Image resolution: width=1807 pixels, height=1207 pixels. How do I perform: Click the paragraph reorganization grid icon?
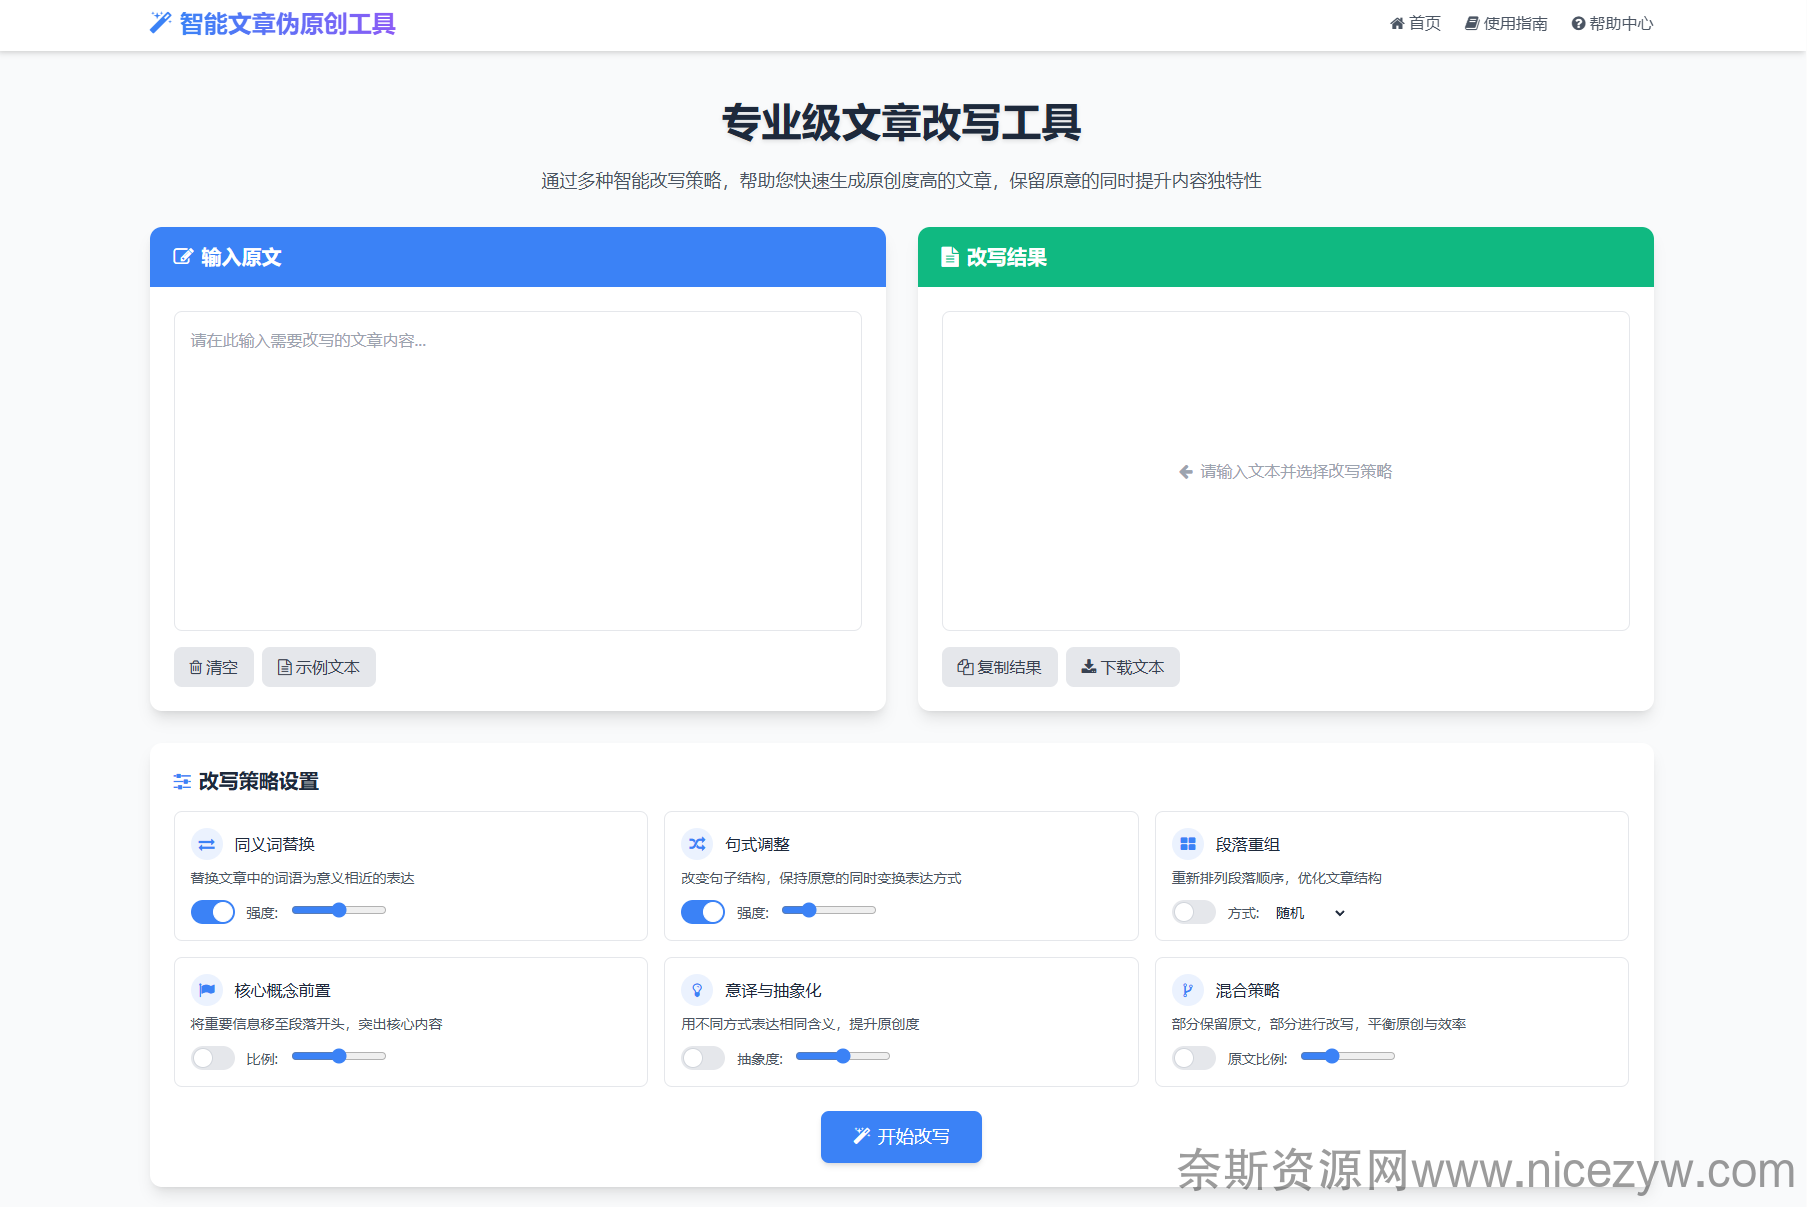coord(1188,844)
